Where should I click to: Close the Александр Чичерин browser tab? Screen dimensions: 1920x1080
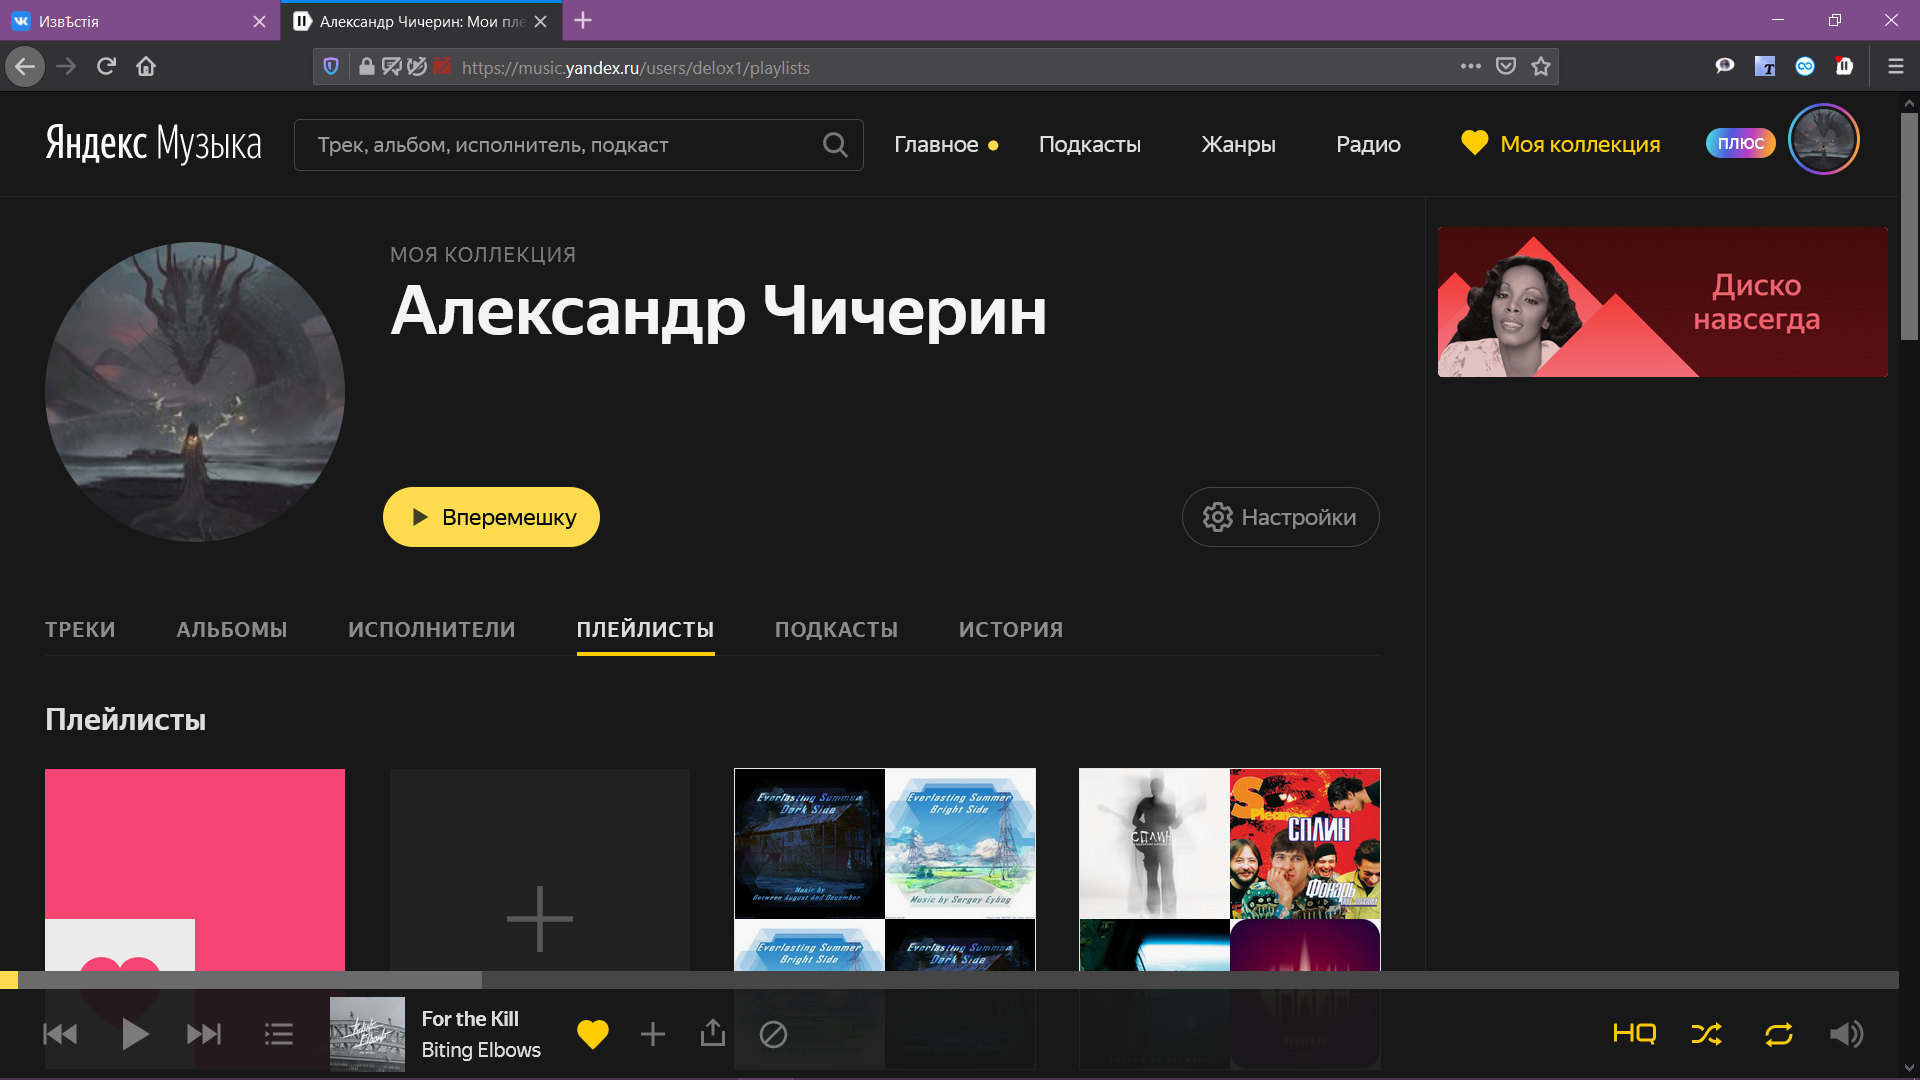[x=540, y=21]
